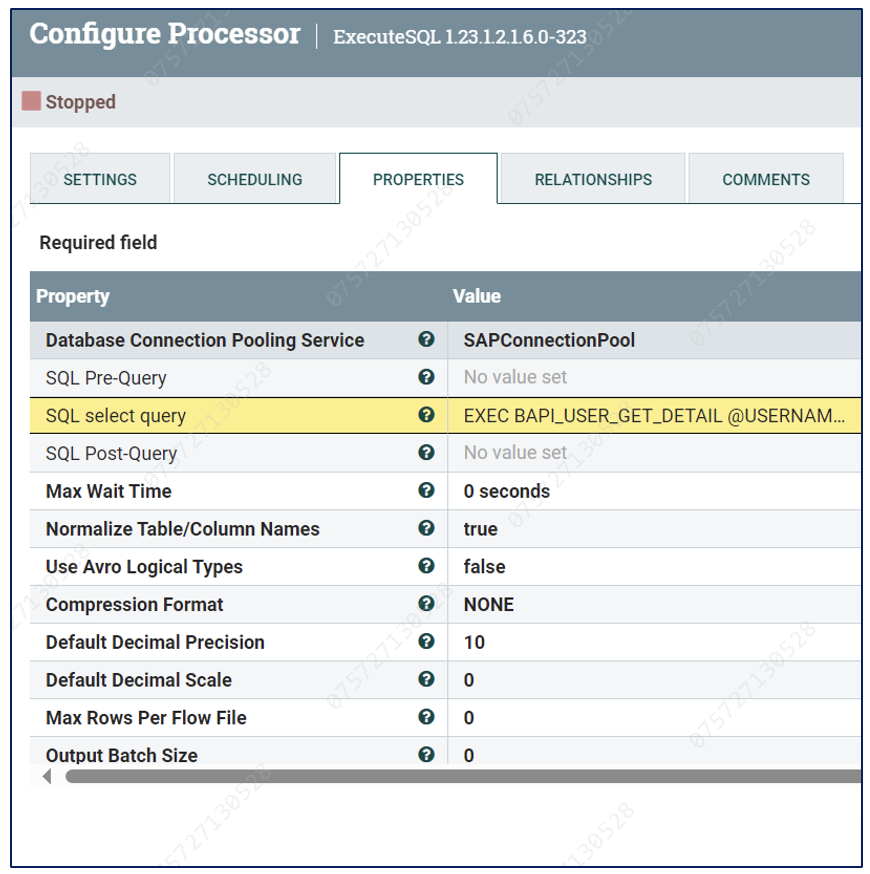870x874 pixels.
Task: Click the horizontal scrollbar thumb
Action: click(x=463, y=776)
